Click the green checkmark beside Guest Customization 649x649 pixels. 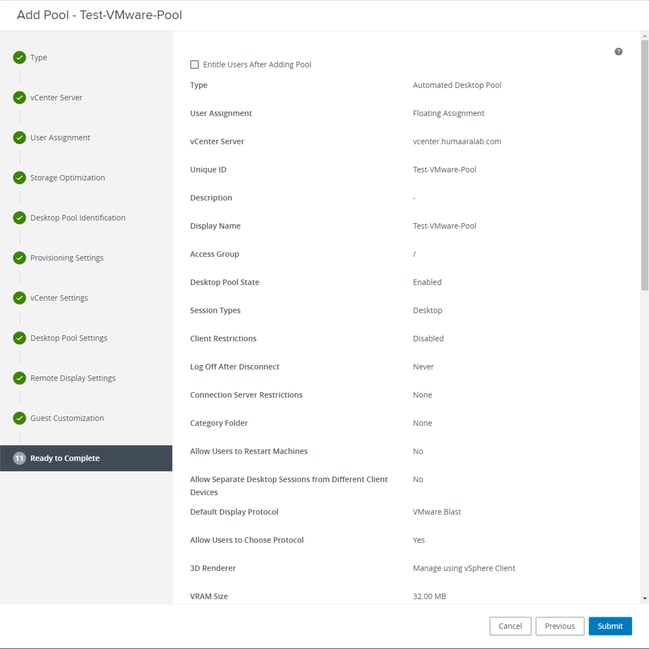[19, 418]
